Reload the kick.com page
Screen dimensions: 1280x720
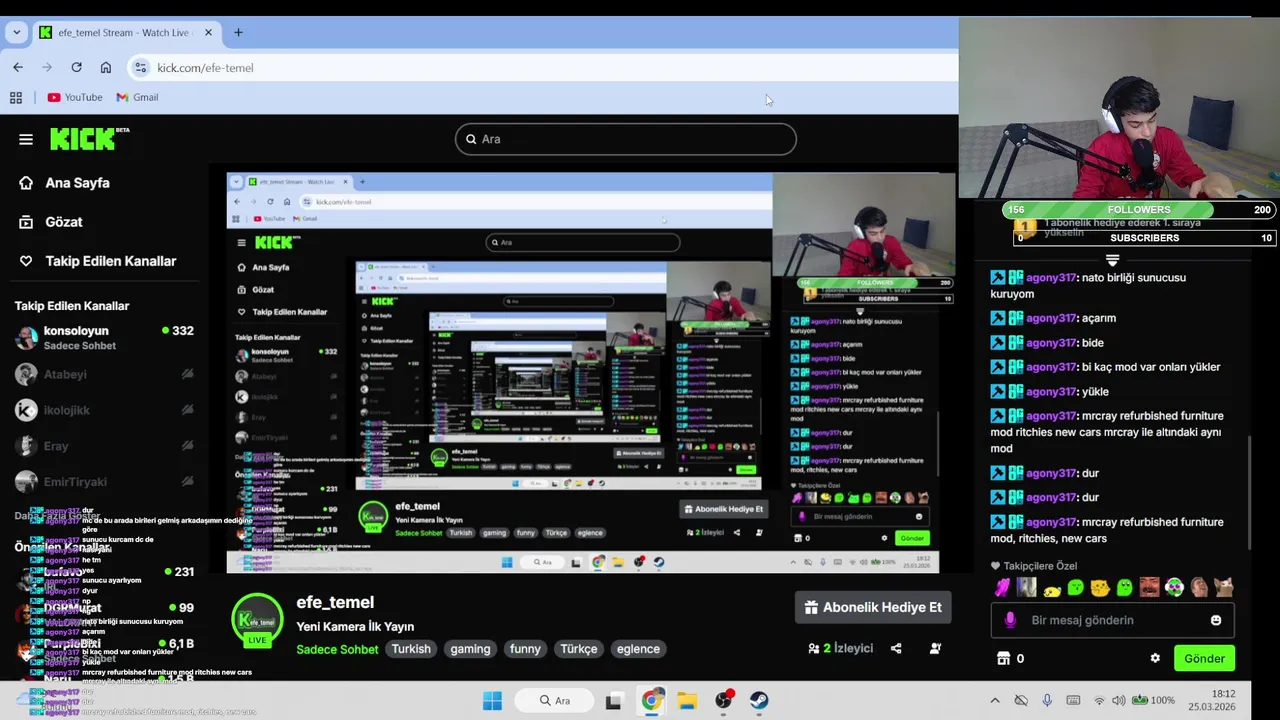(76, 67)
